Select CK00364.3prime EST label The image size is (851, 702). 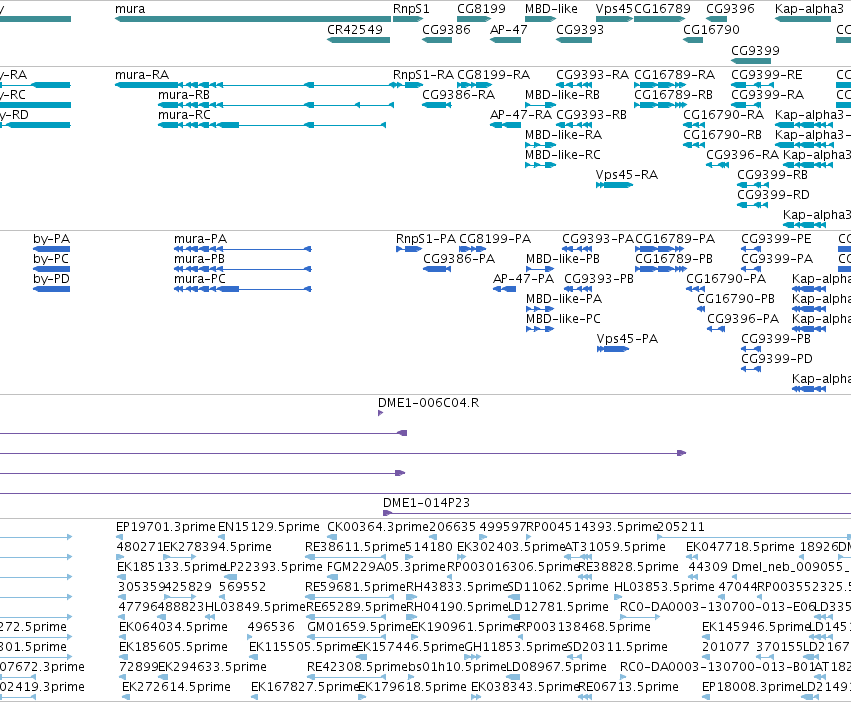[x=378, y=526]
